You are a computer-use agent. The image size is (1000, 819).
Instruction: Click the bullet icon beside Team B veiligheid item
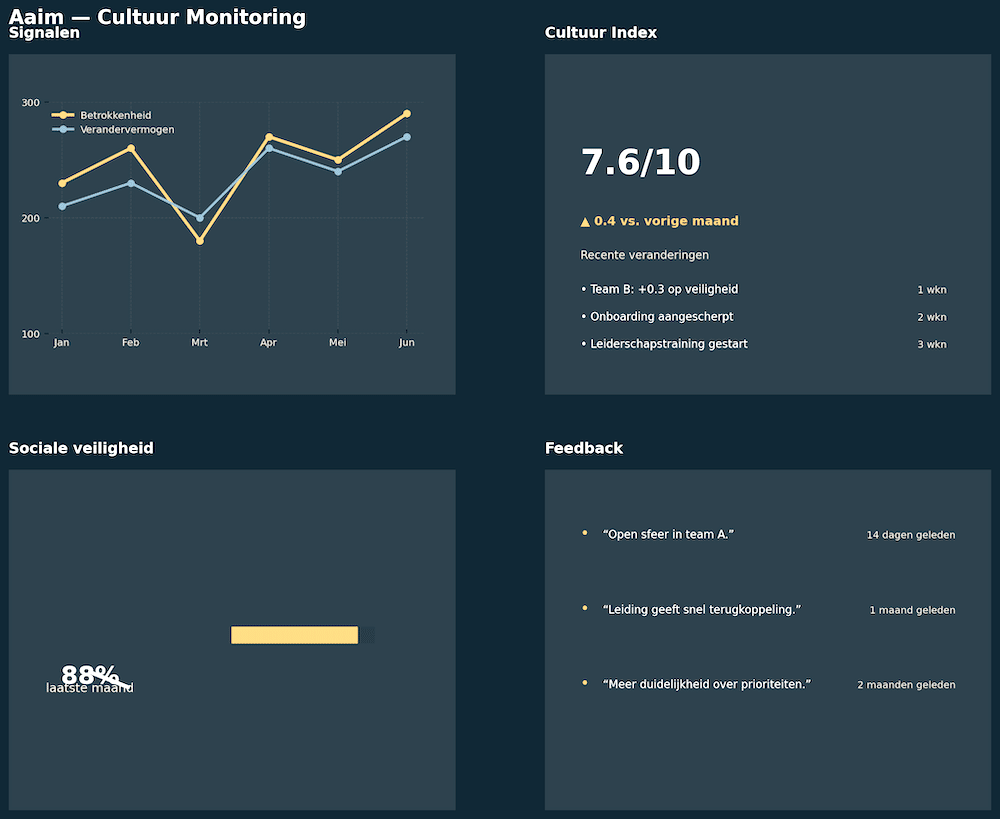(584, 289)
